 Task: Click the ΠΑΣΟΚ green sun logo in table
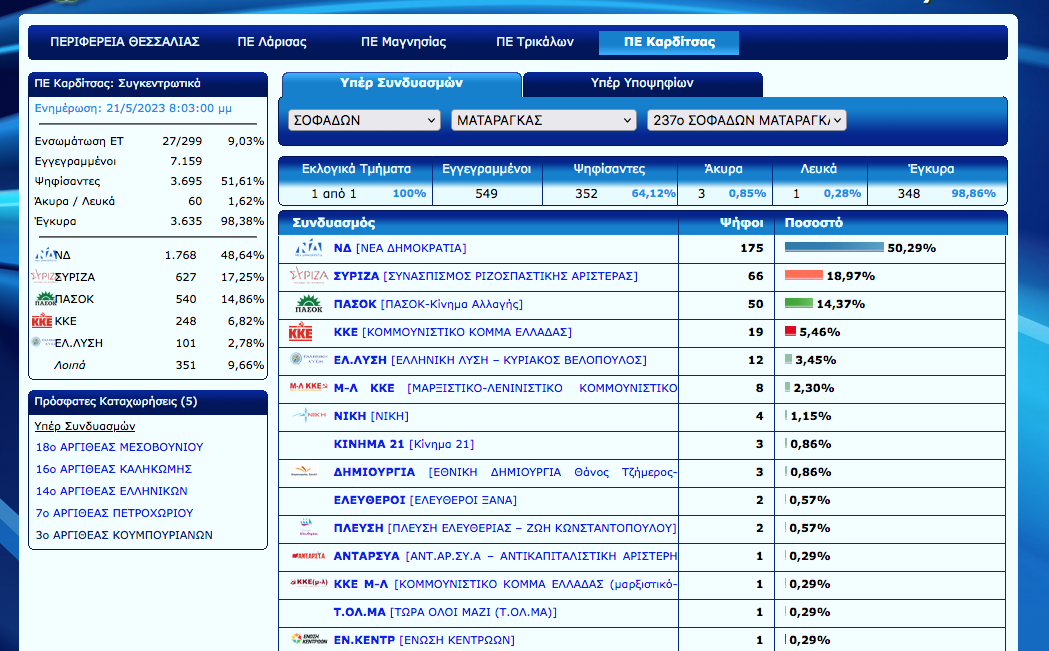click(x=307, y=304)
